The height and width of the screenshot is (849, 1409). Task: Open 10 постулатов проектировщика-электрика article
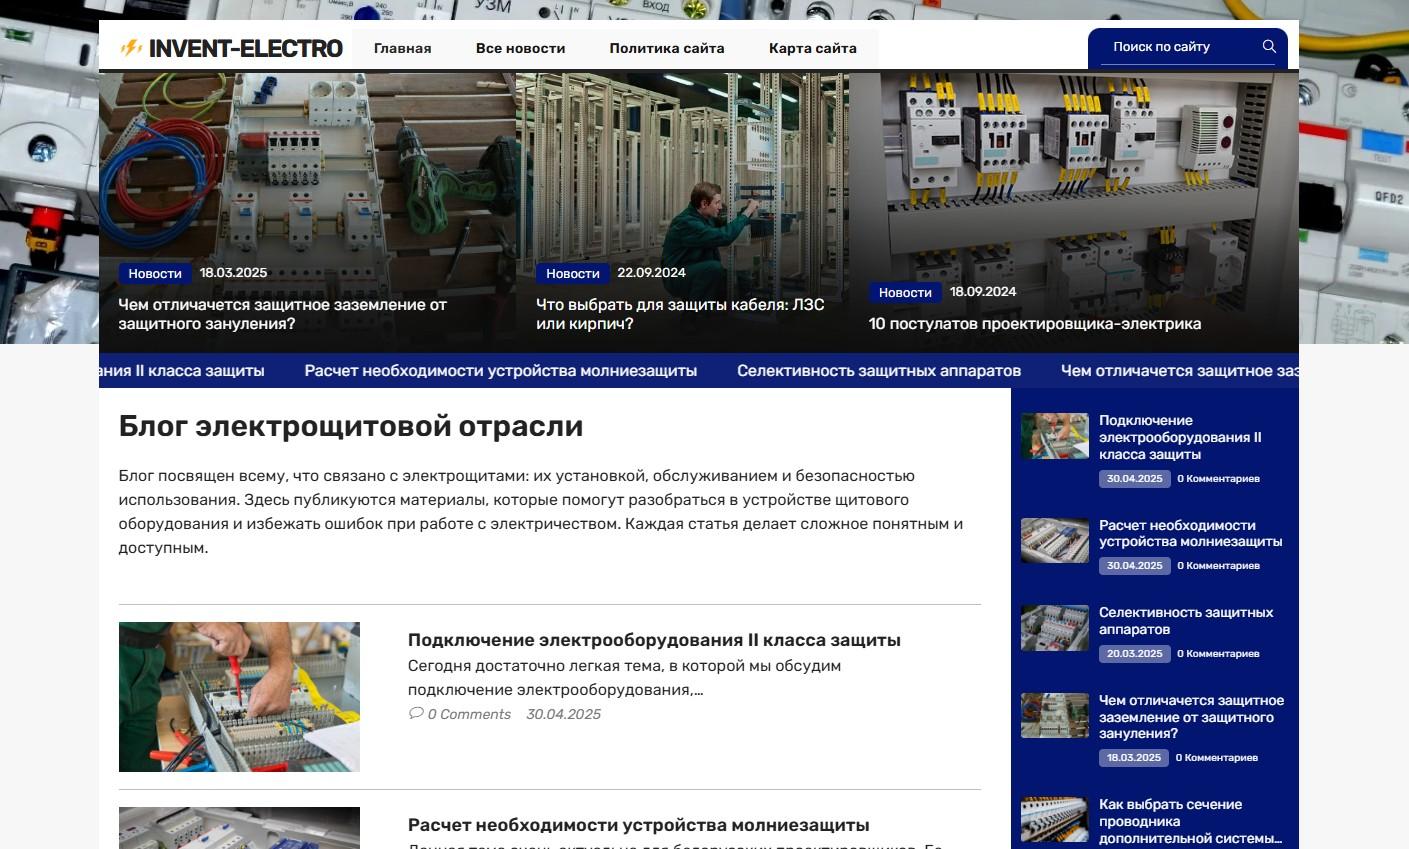[1035, 324]
